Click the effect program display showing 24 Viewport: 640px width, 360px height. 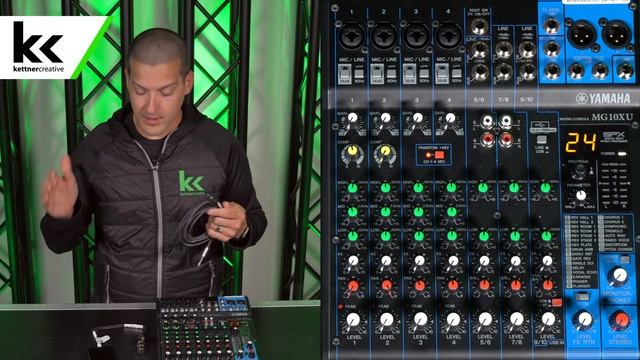coord(580,142)
